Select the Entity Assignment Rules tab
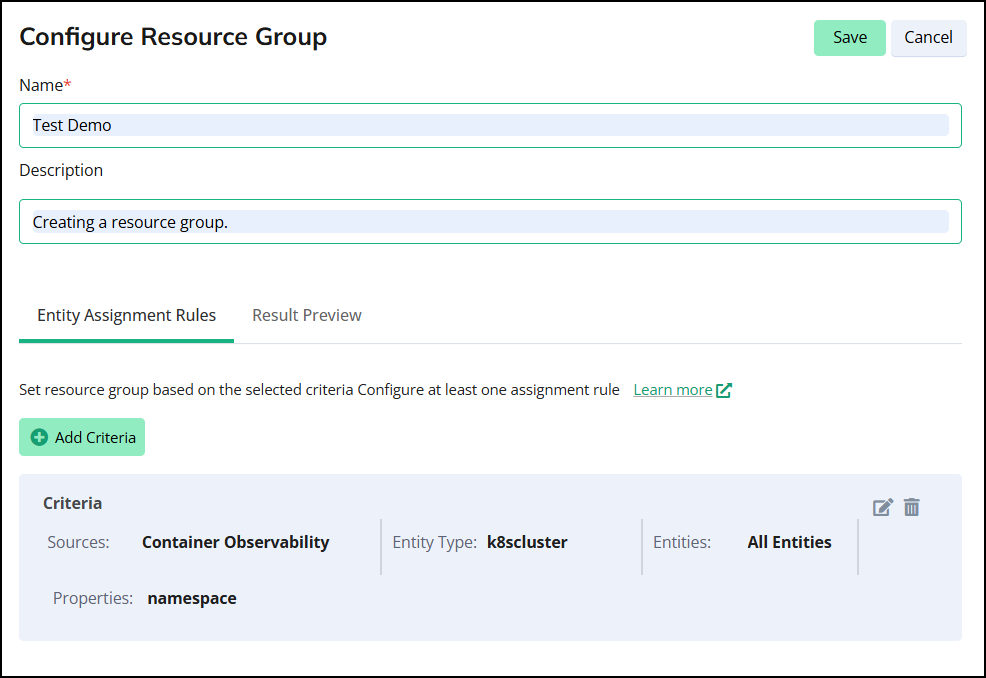 coord(126,315)
